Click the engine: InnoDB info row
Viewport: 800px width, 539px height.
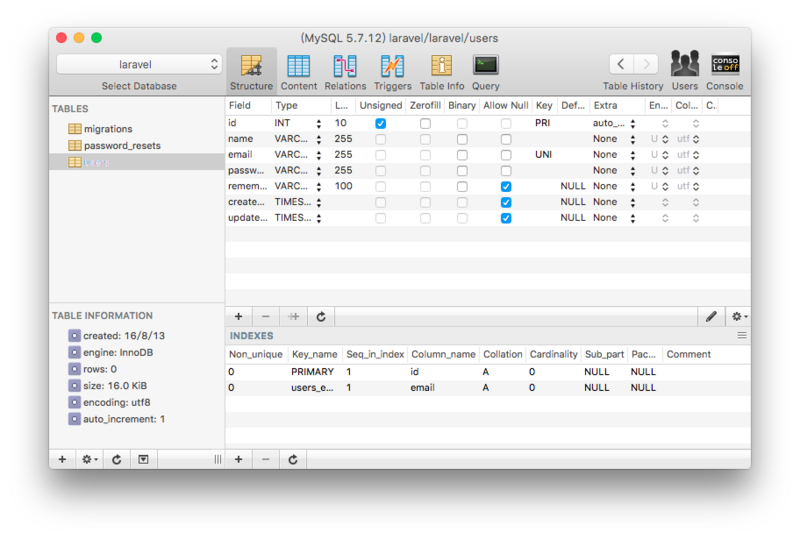(x=111, y=352)
